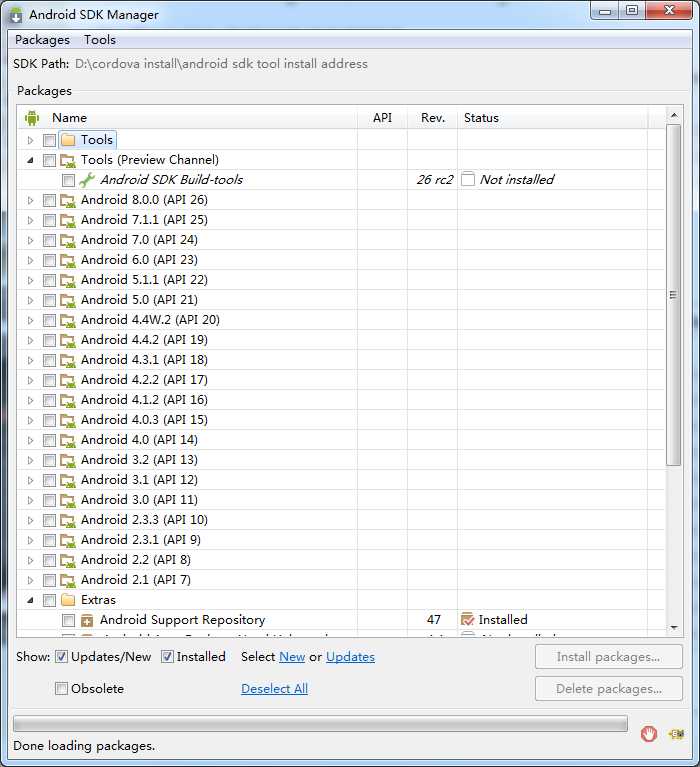Open the Tools menu
The image size is (700, 767).
point(100,40)
